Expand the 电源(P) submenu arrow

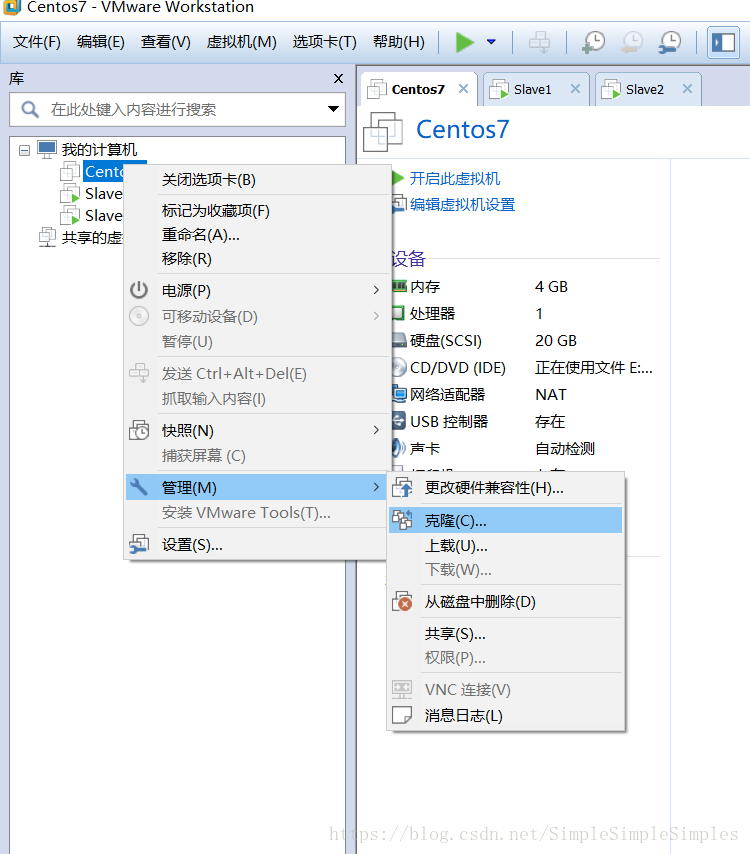[376, 290]
